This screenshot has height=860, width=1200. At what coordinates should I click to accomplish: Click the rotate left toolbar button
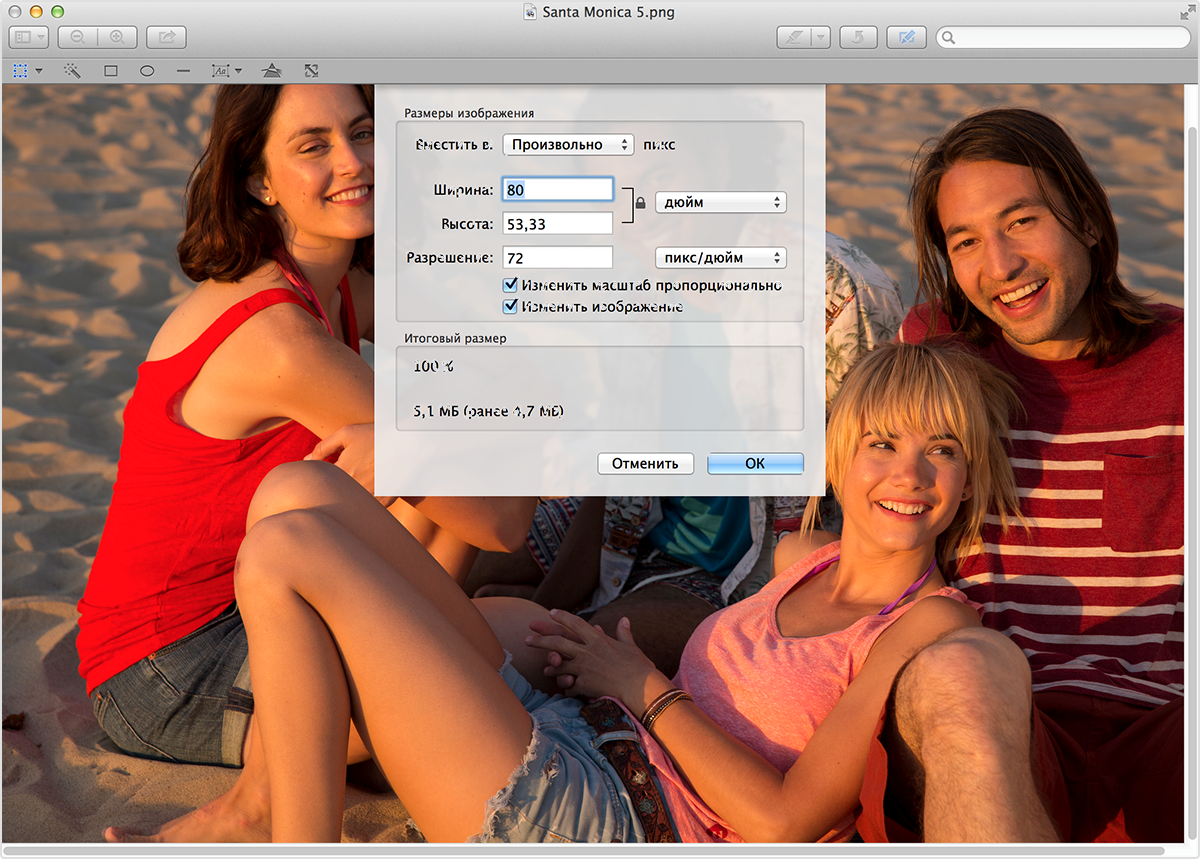click(858, 38)
